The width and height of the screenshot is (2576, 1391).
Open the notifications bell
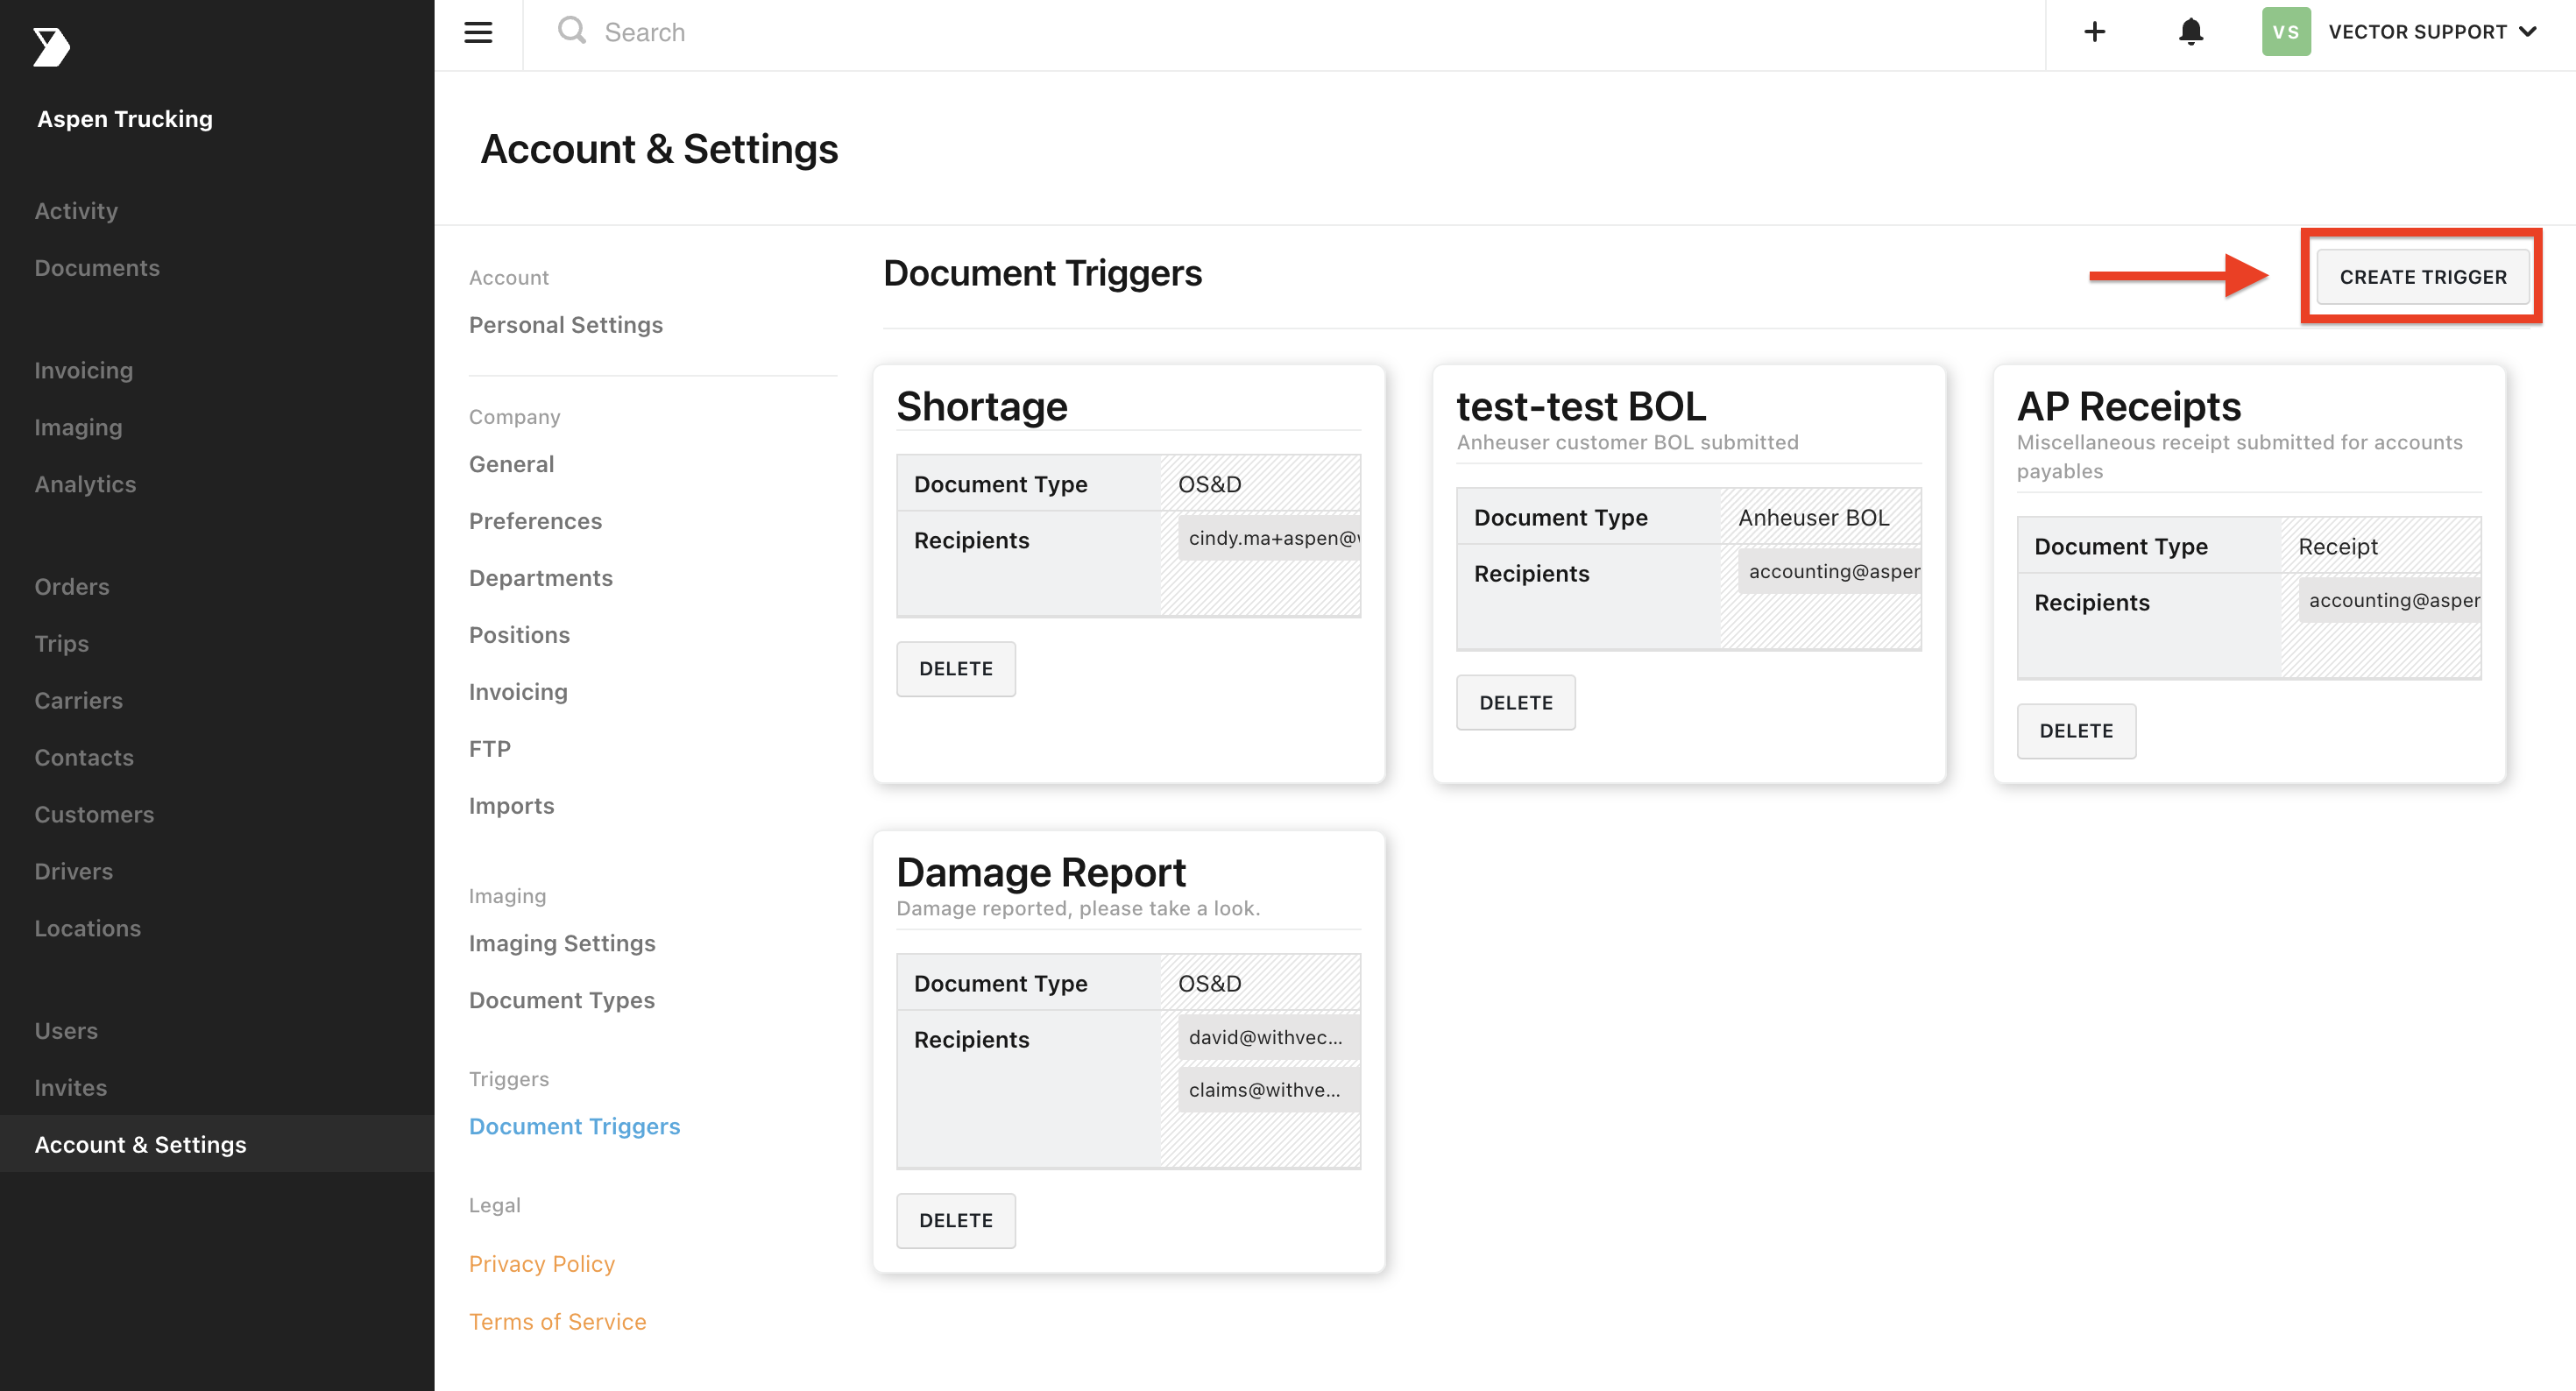(x=2190, y=32)
